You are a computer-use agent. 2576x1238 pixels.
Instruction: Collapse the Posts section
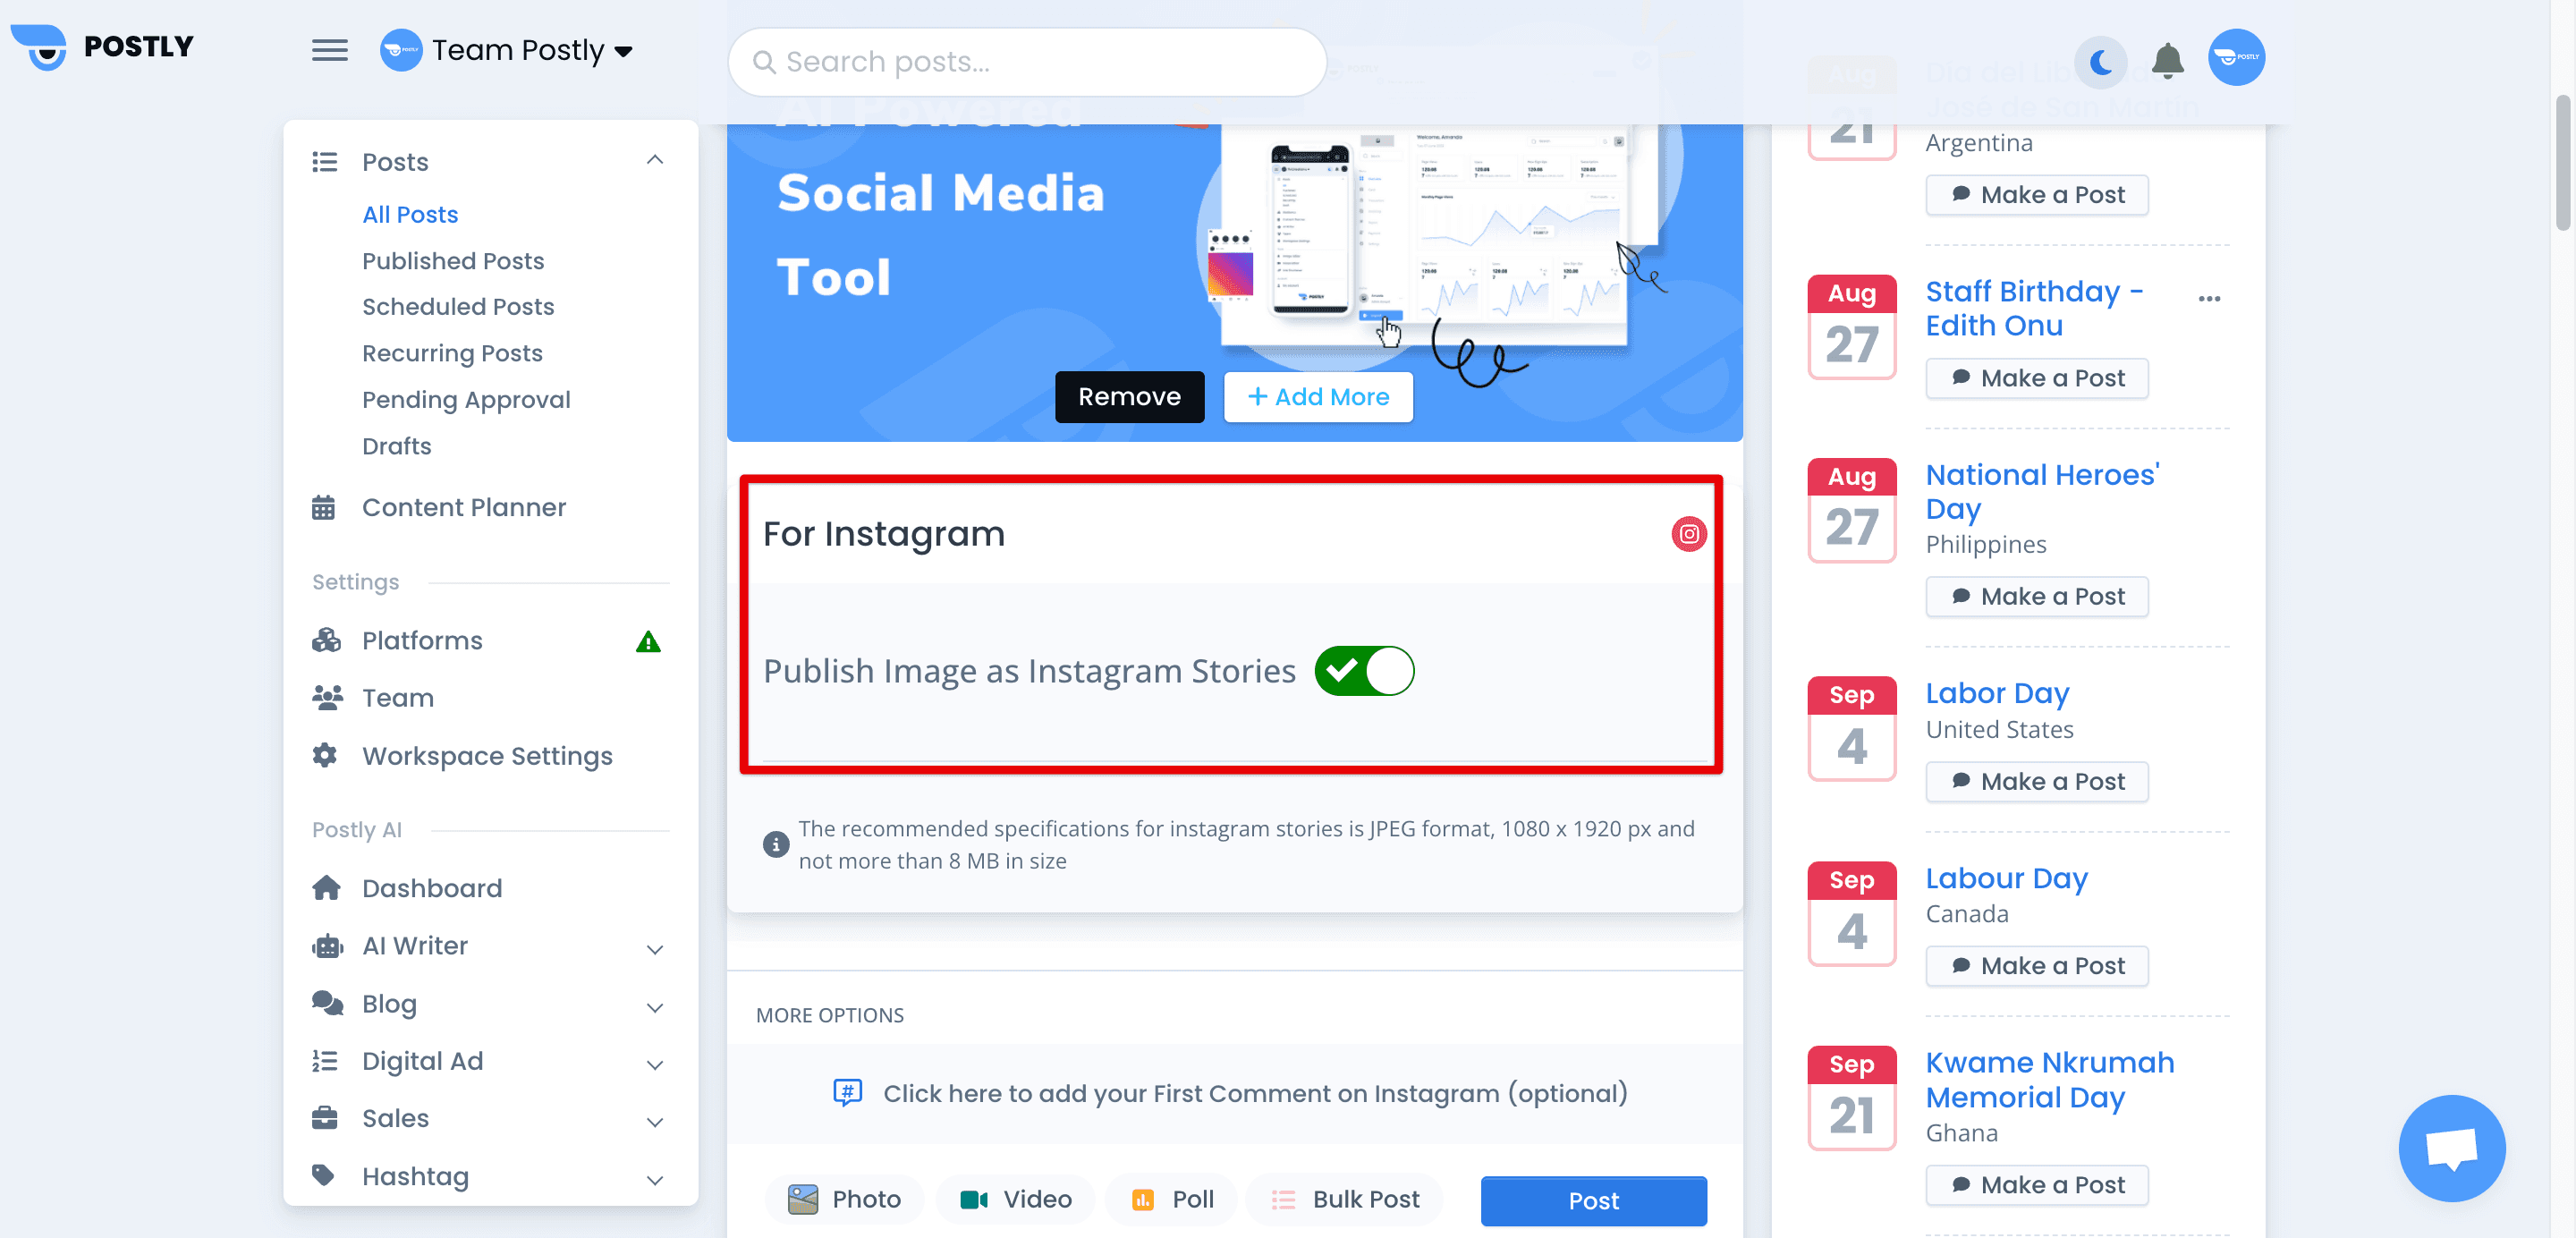pos(654,161)
